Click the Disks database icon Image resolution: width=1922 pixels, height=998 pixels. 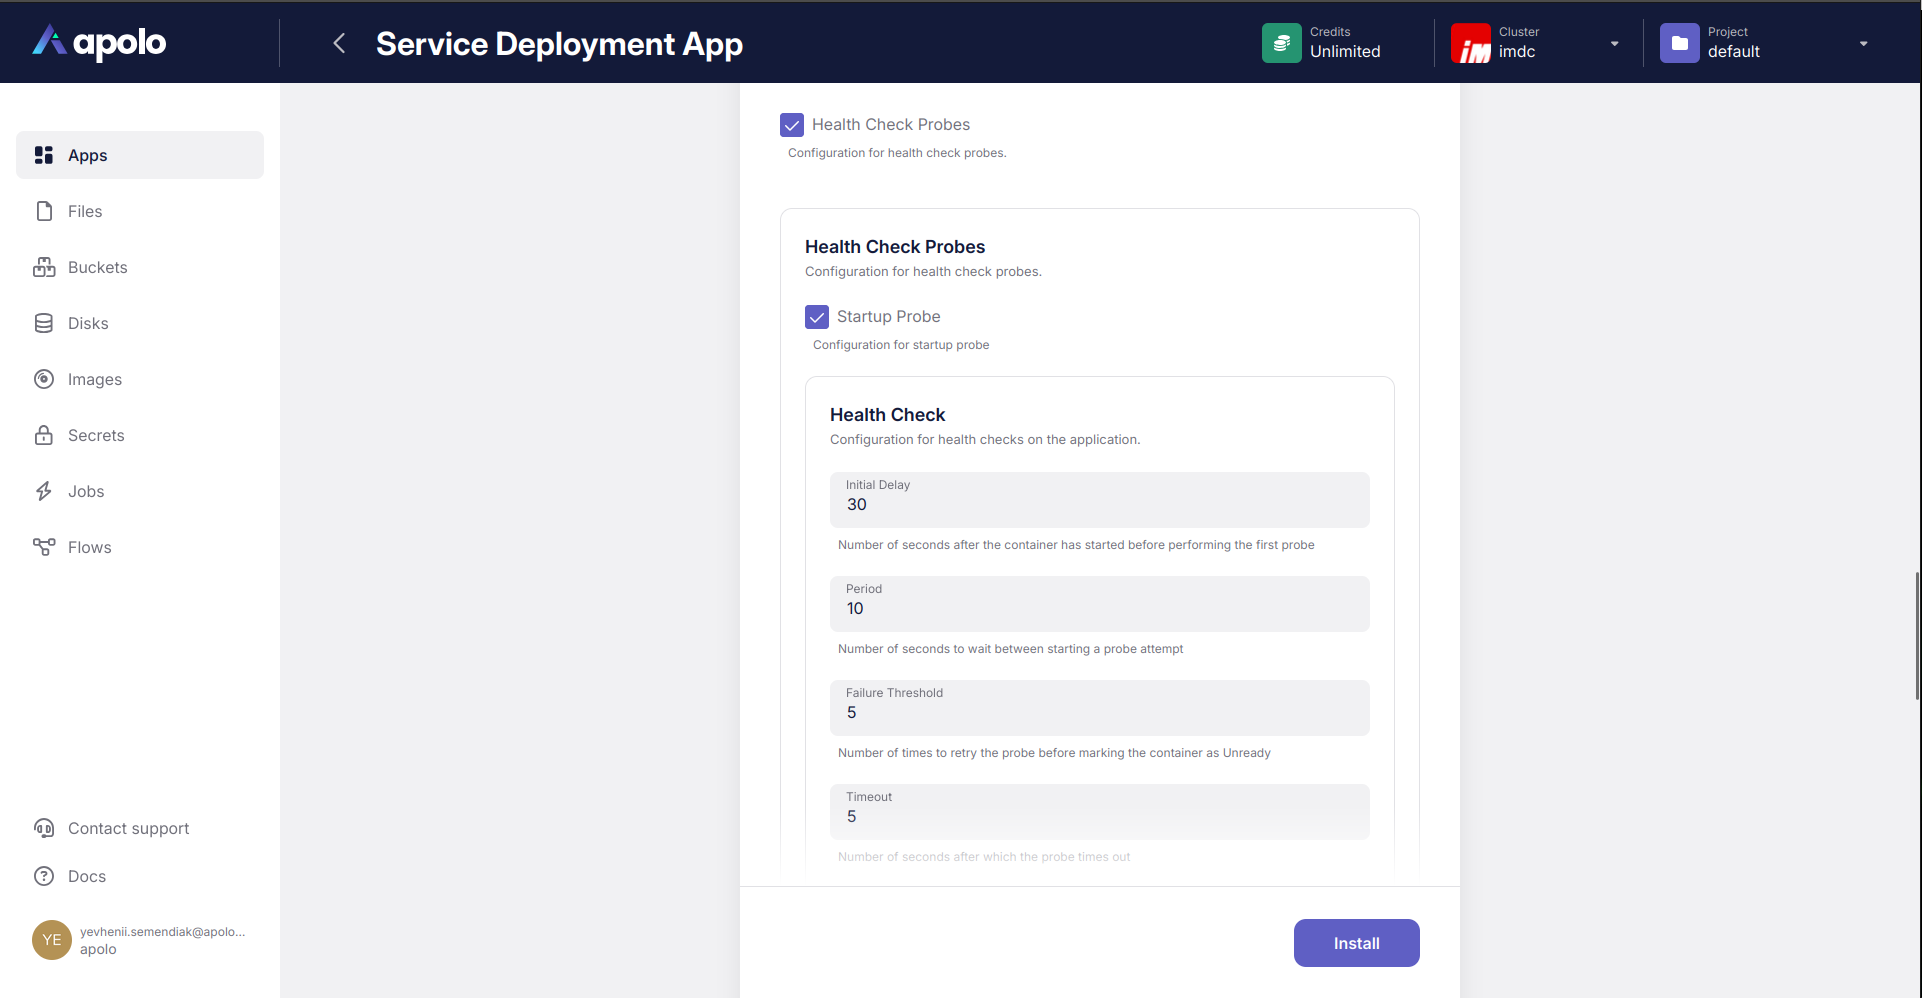click(44, 323)
